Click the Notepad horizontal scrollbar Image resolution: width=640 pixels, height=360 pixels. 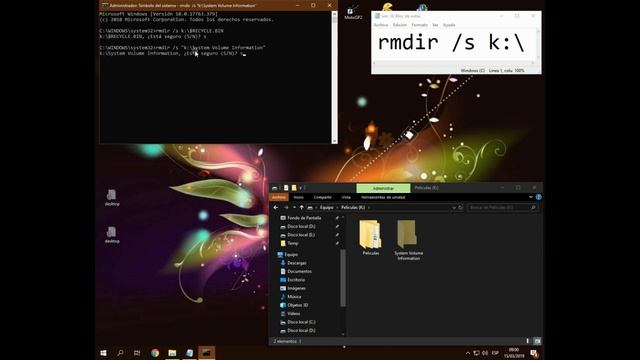tap(454, 63)
